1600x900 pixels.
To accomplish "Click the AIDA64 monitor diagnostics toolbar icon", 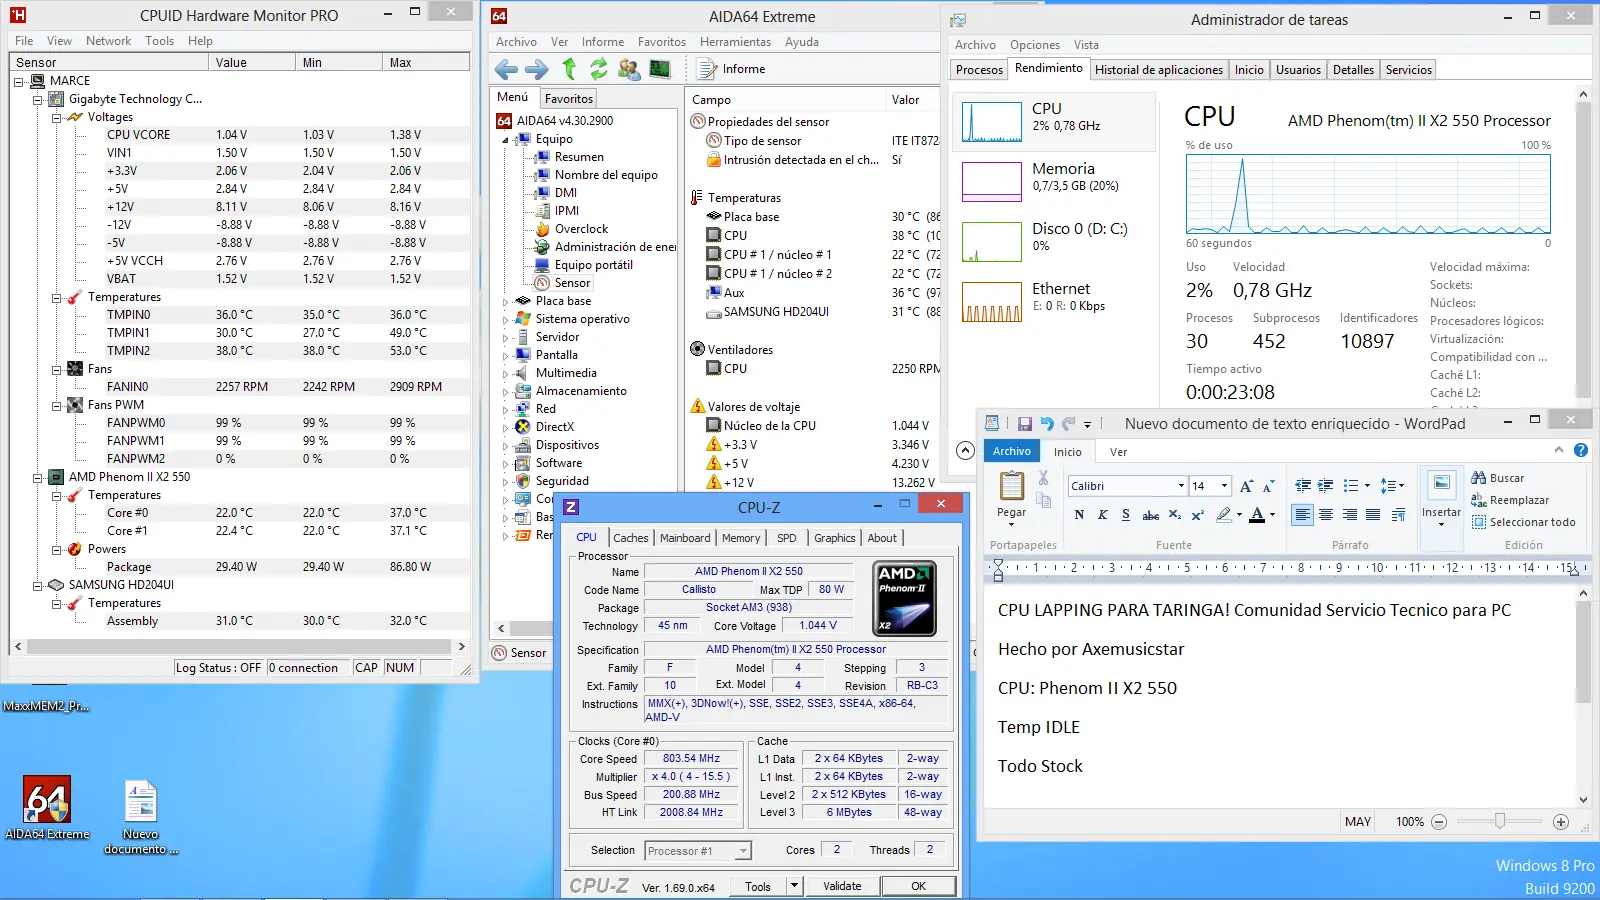I will coord(660,69).
